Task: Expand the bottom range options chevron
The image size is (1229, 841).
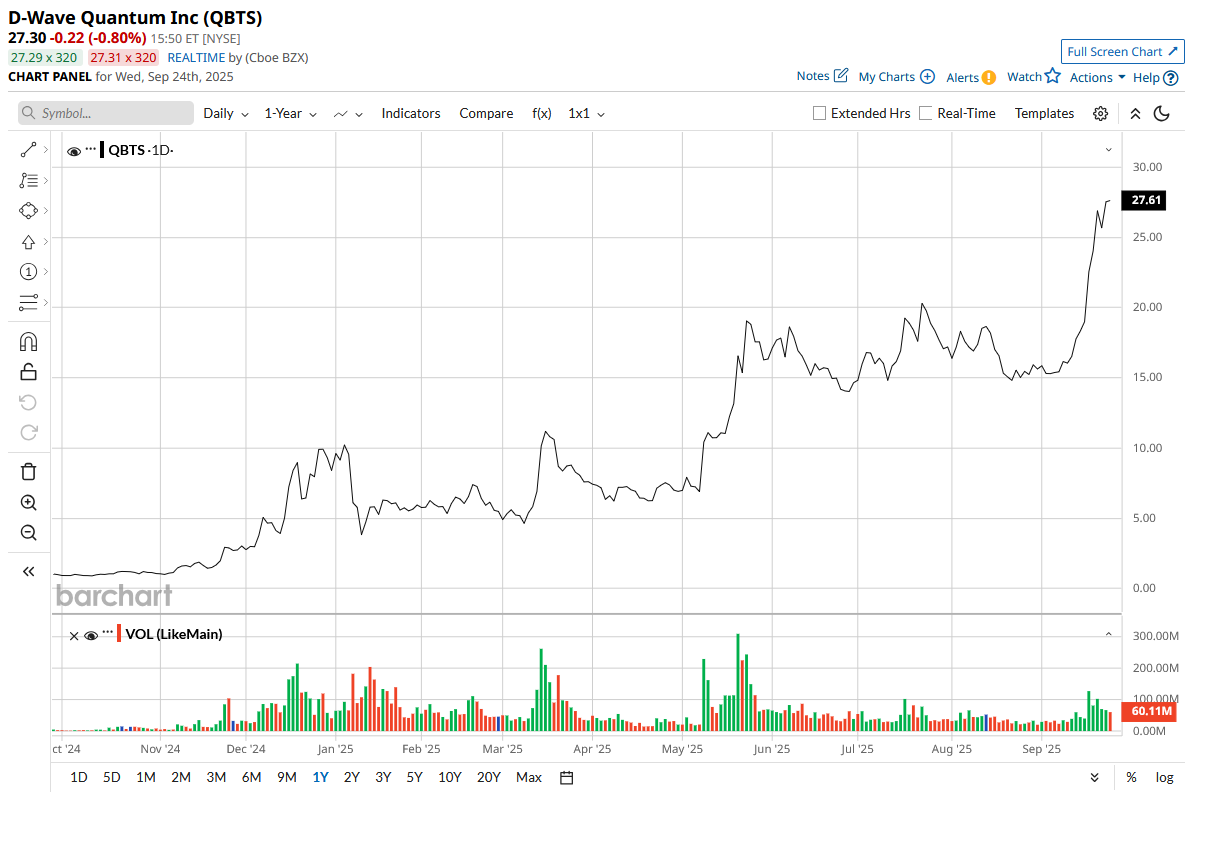Action: (1095, 777)
